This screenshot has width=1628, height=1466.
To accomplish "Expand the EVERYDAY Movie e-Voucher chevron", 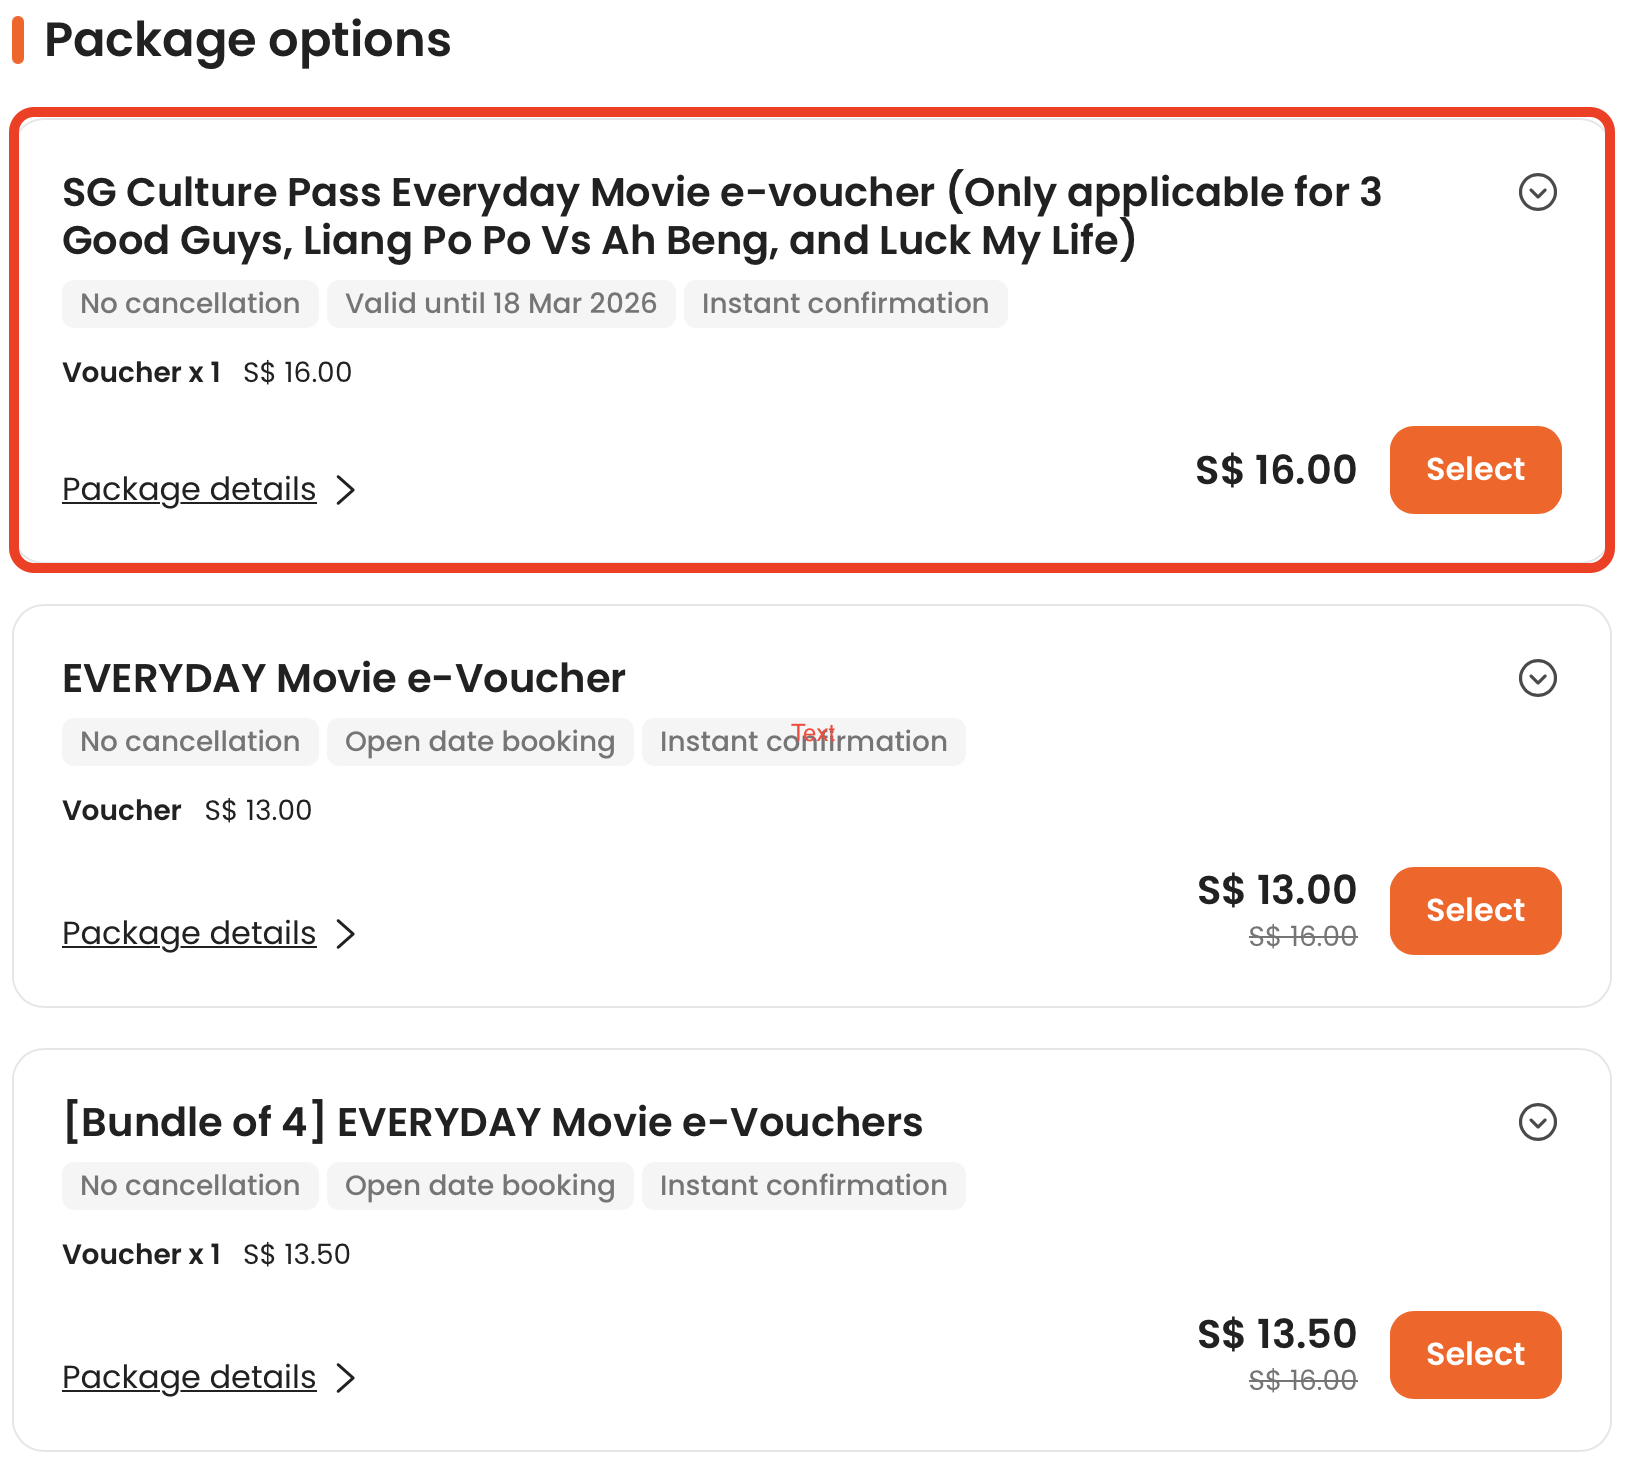I will [x=1537, y=678].
